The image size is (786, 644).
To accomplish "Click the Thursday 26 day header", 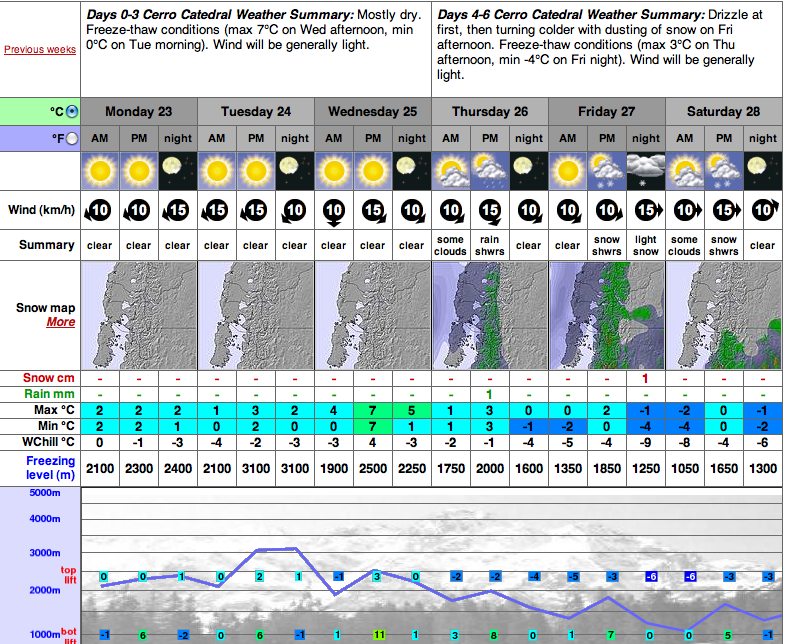I will [x=490, y=111].
